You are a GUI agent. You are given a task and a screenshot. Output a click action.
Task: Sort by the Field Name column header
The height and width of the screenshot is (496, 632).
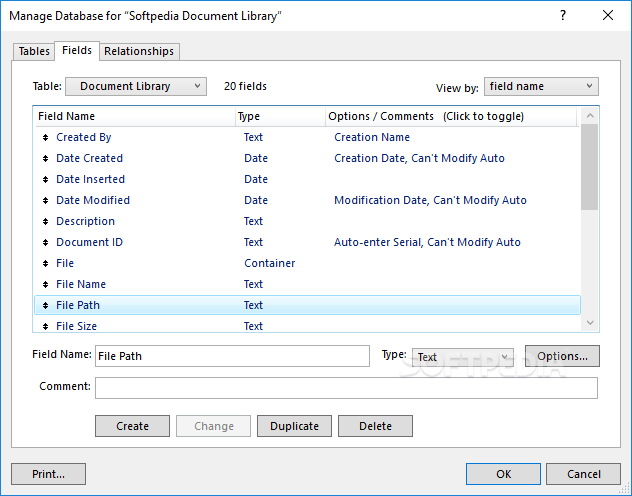pyautogui.click(x=135, y=116)
